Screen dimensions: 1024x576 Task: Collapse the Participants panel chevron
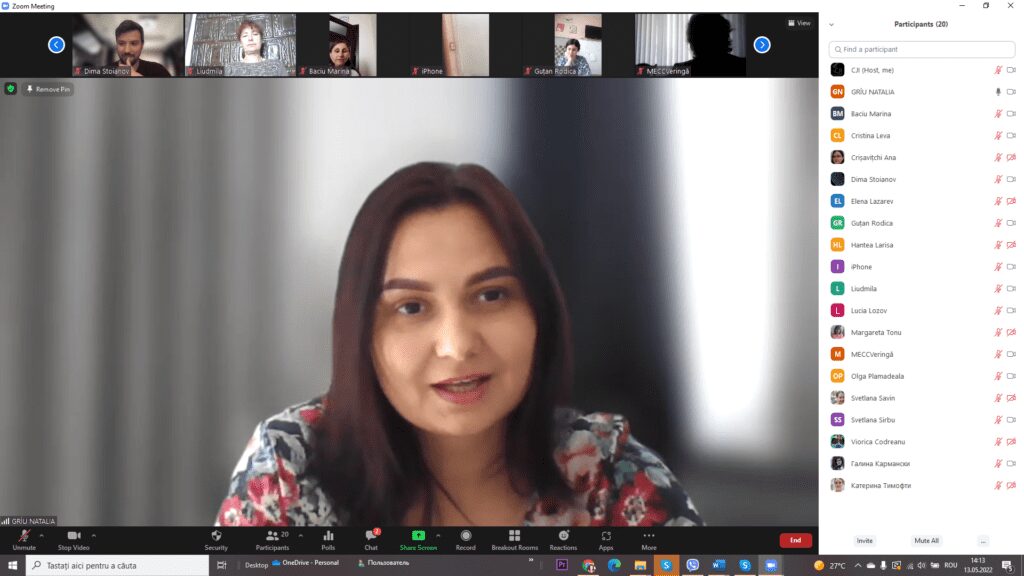(x=832, y=24)
